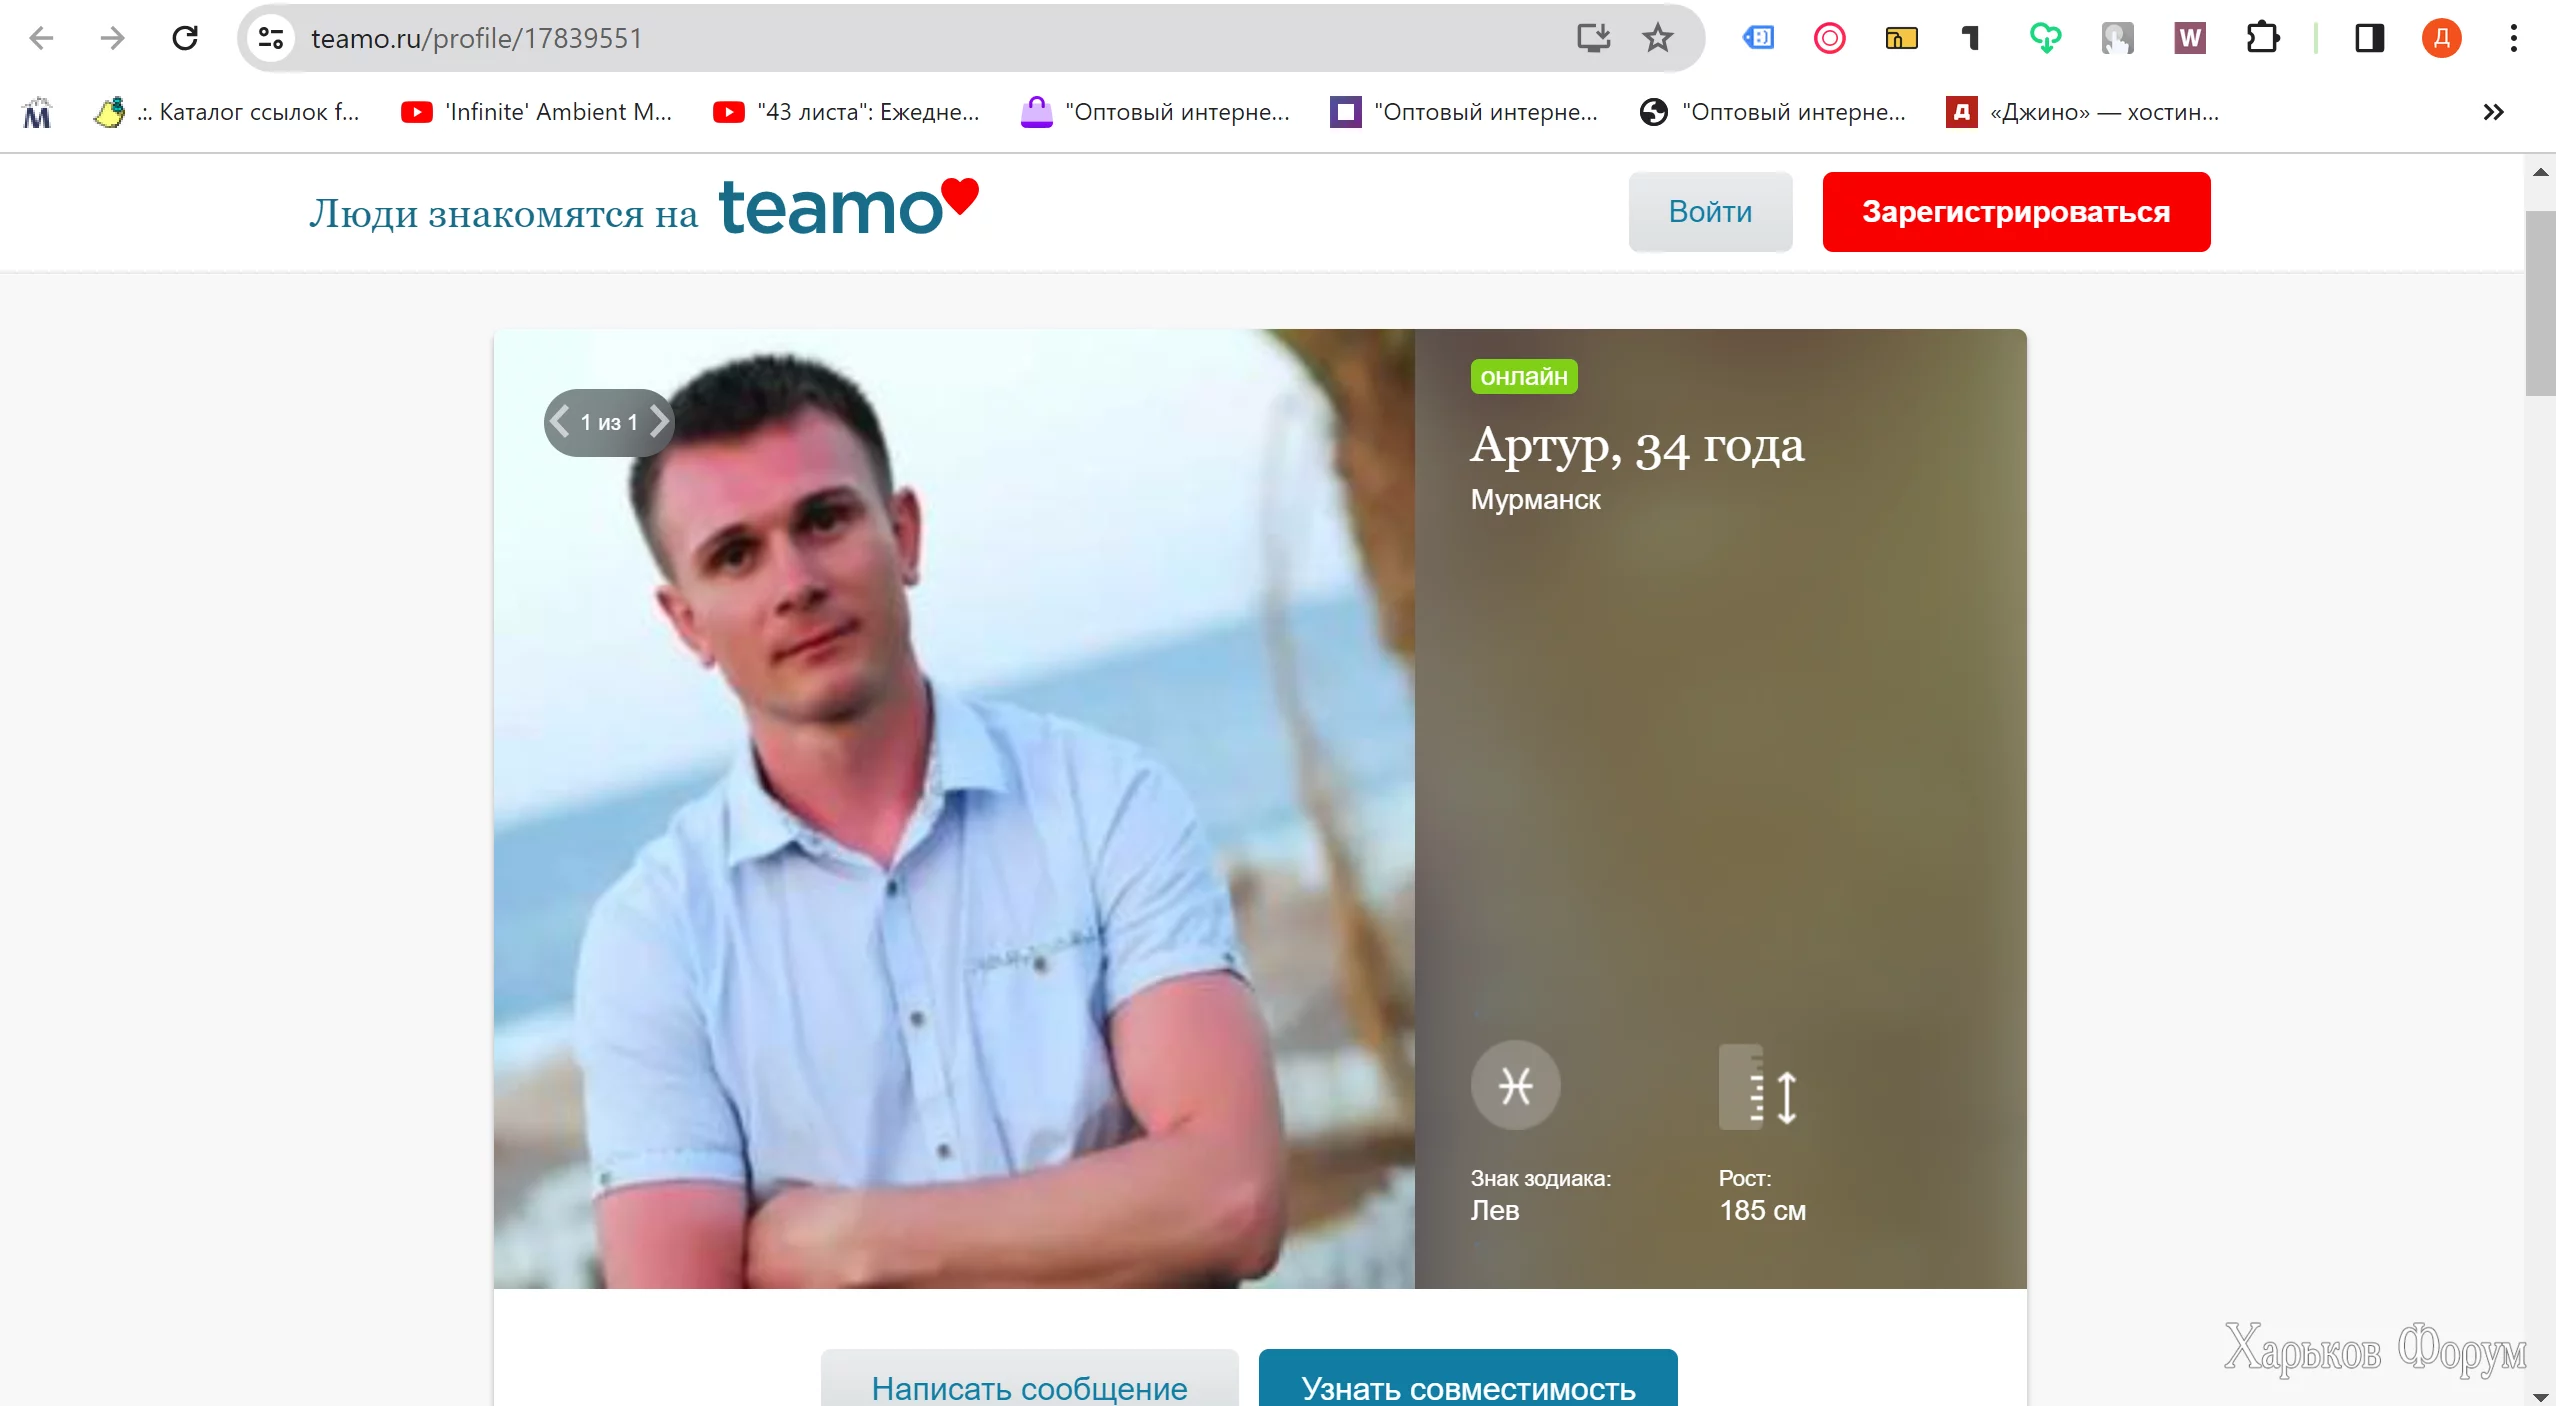Screen dimensions: 2556x1406
Task: Open Chrome three-dot menu
Action: point(2513,38)
